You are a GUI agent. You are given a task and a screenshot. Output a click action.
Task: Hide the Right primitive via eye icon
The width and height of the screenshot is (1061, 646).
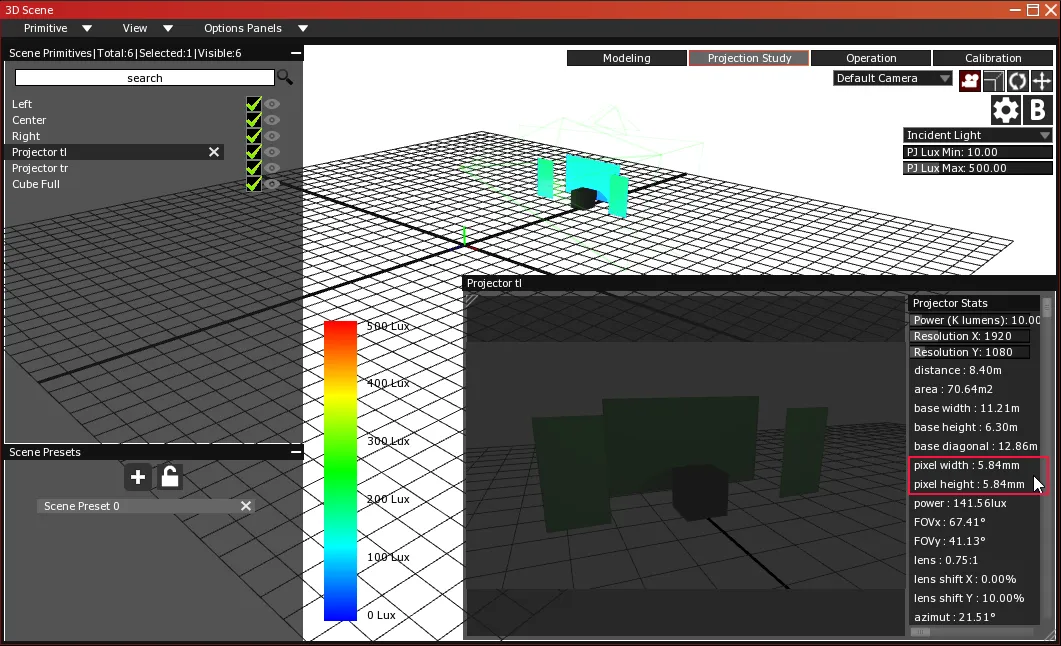point(272,136)
